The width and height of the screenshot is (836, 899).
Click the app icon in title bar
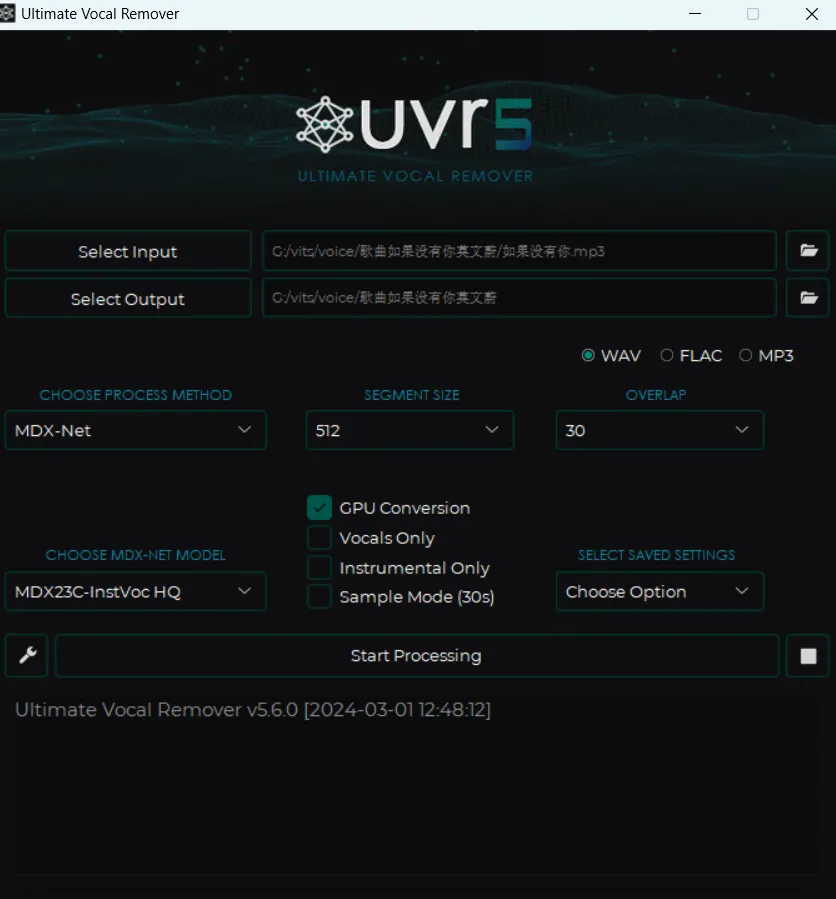point(7,14)
